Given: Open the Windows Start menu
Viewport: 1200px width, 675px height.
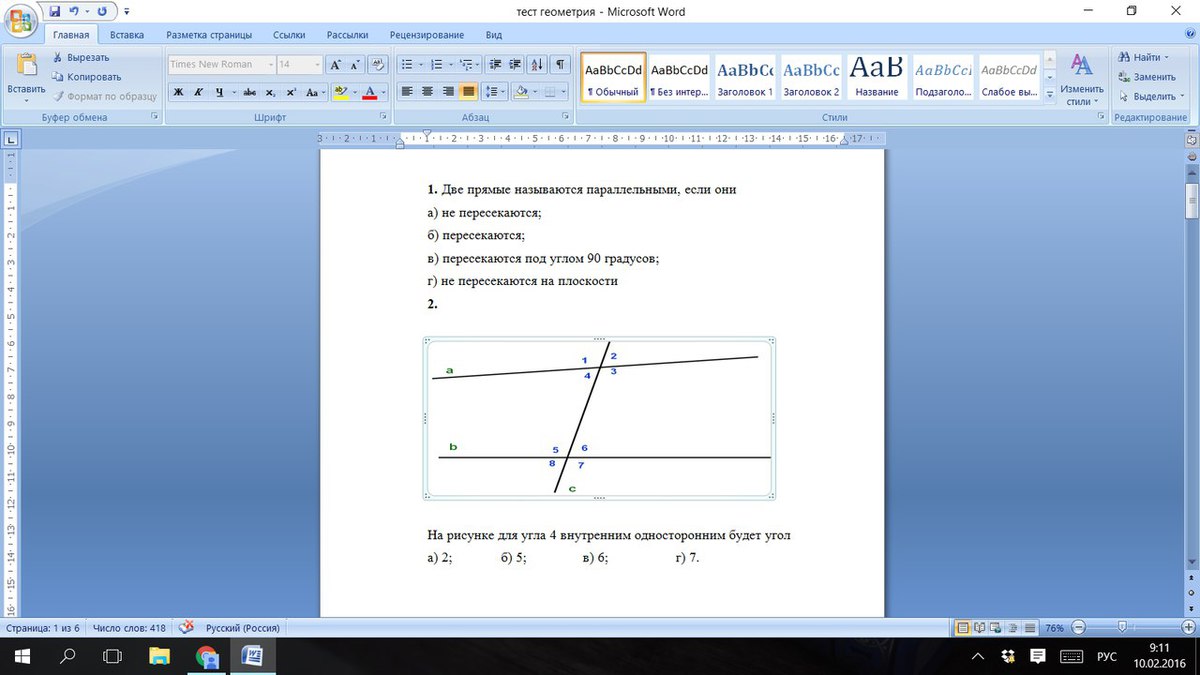Looking at the screenshot, I should click(x=22, y=656).
